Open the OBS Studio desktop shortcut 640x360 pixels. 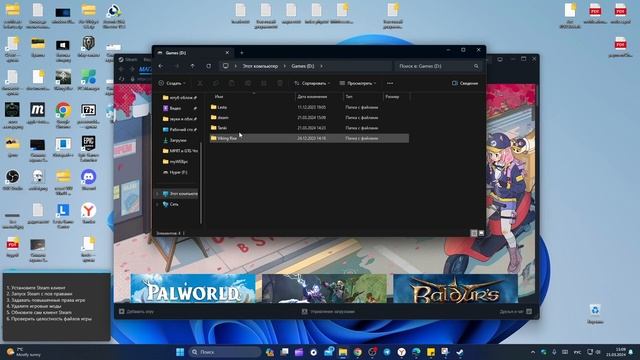point(12,180)
